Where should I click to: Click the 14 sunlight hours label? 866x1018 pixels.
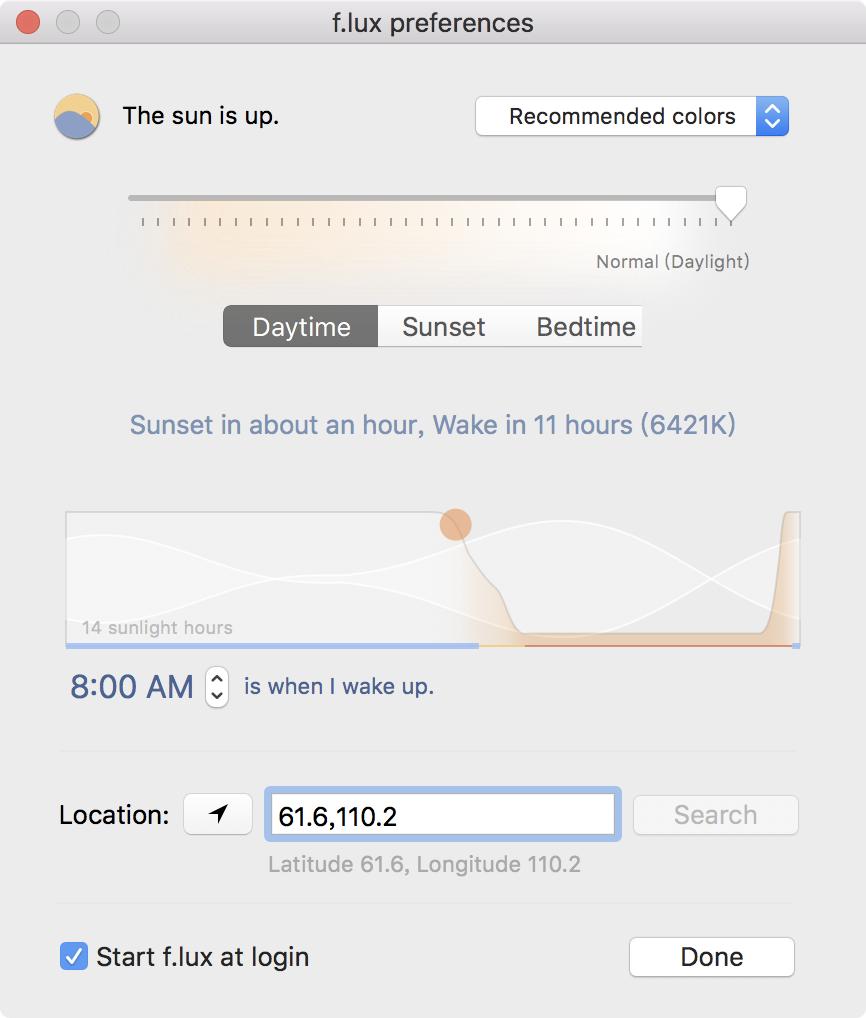(x=157, y=628)
